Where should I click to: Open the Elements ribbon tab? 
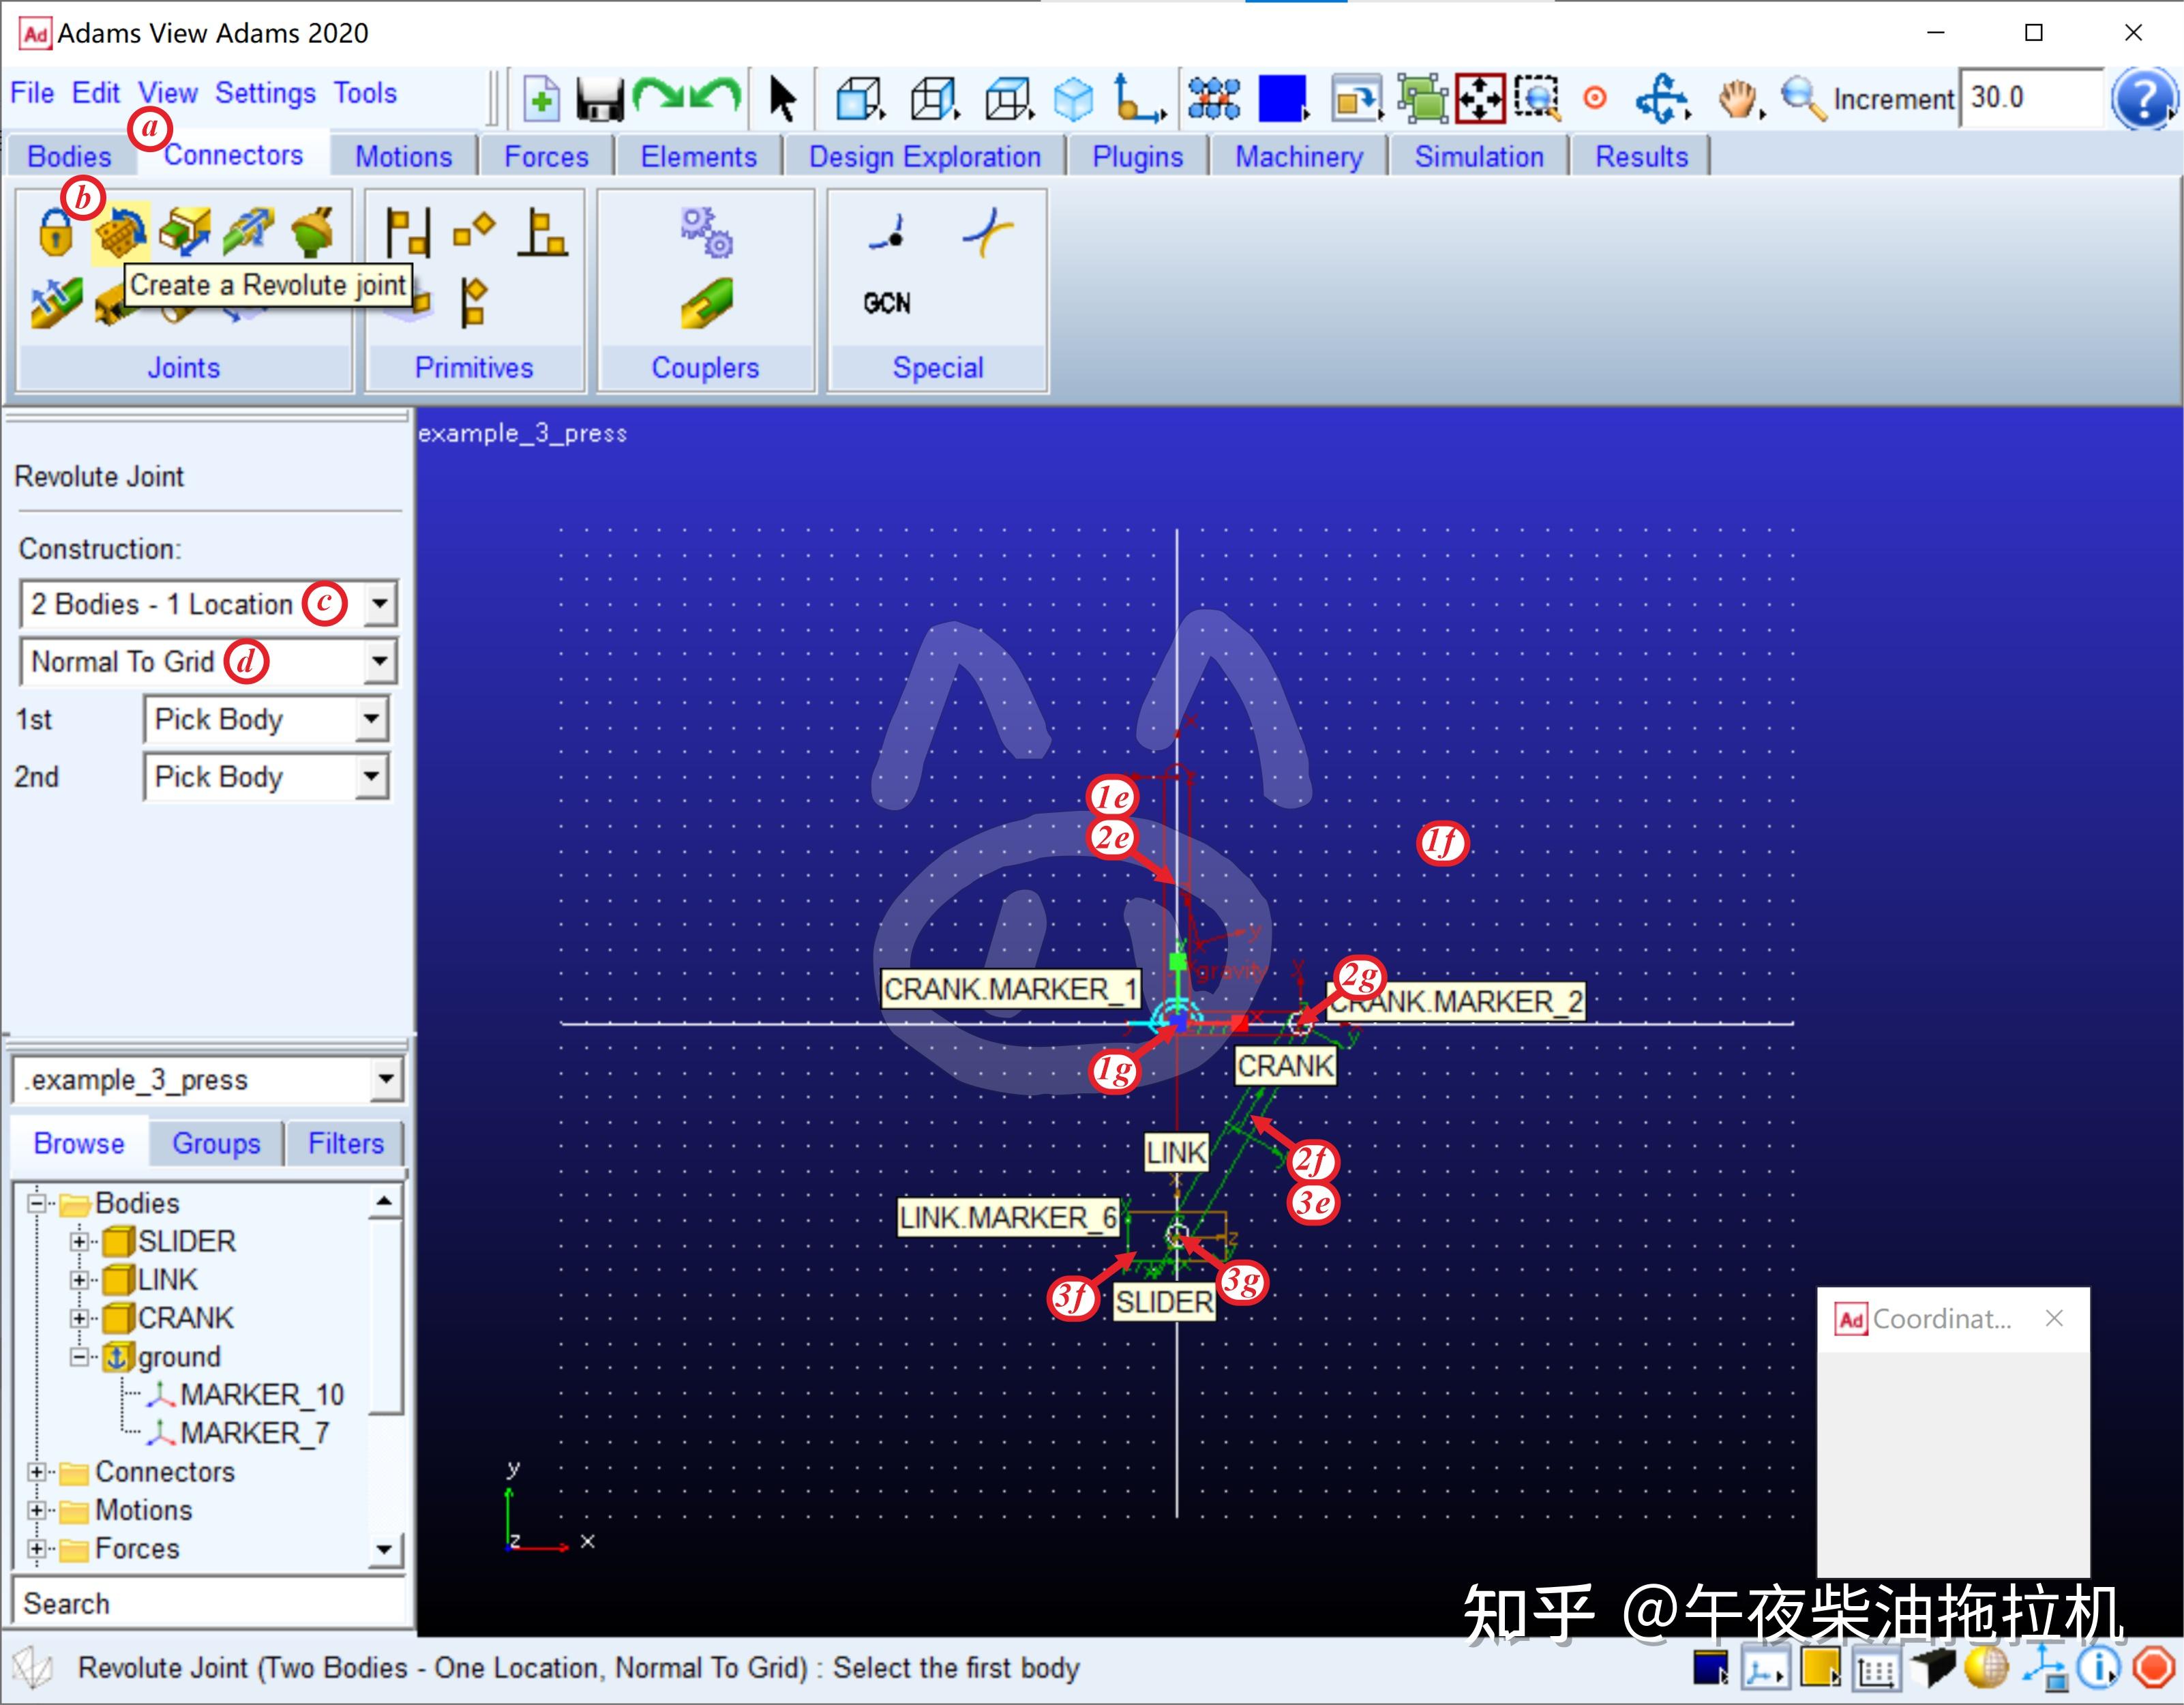point(699,157)
